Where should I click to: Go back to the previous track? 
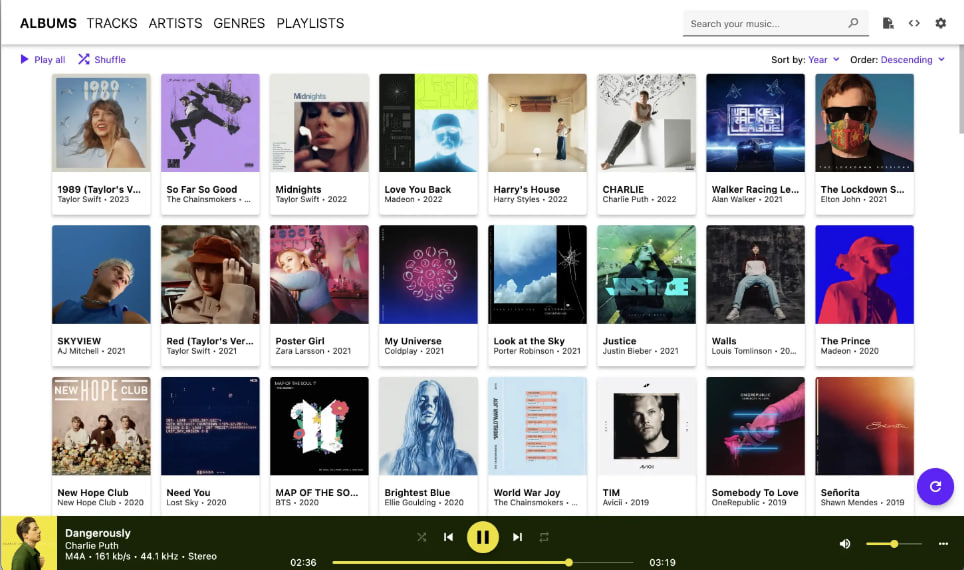[448, 537]
